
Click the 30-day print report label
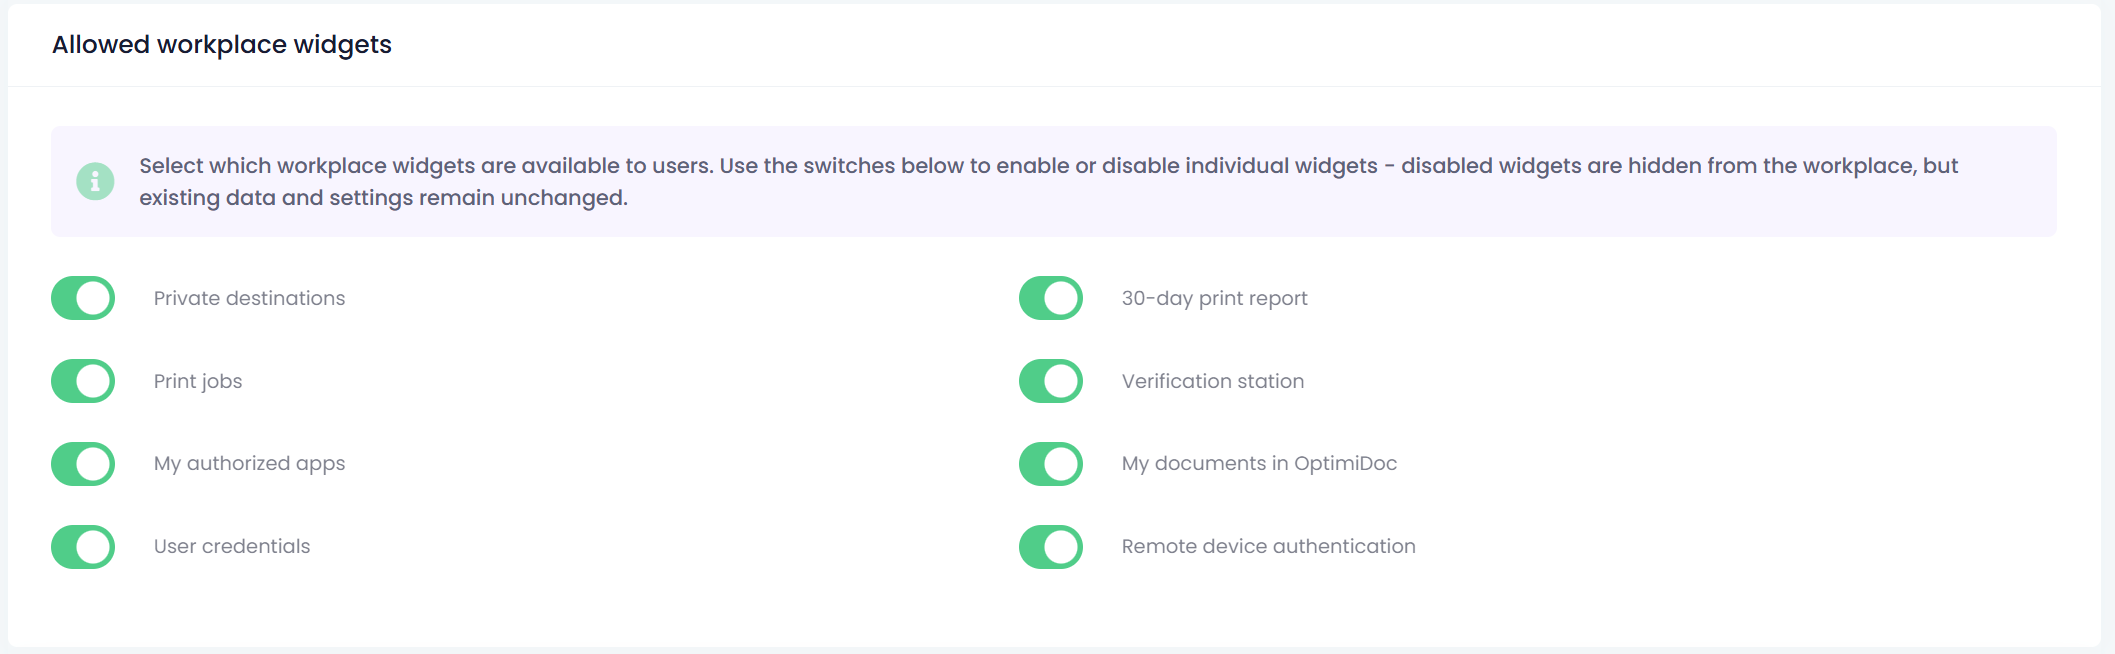(1214, 298)
